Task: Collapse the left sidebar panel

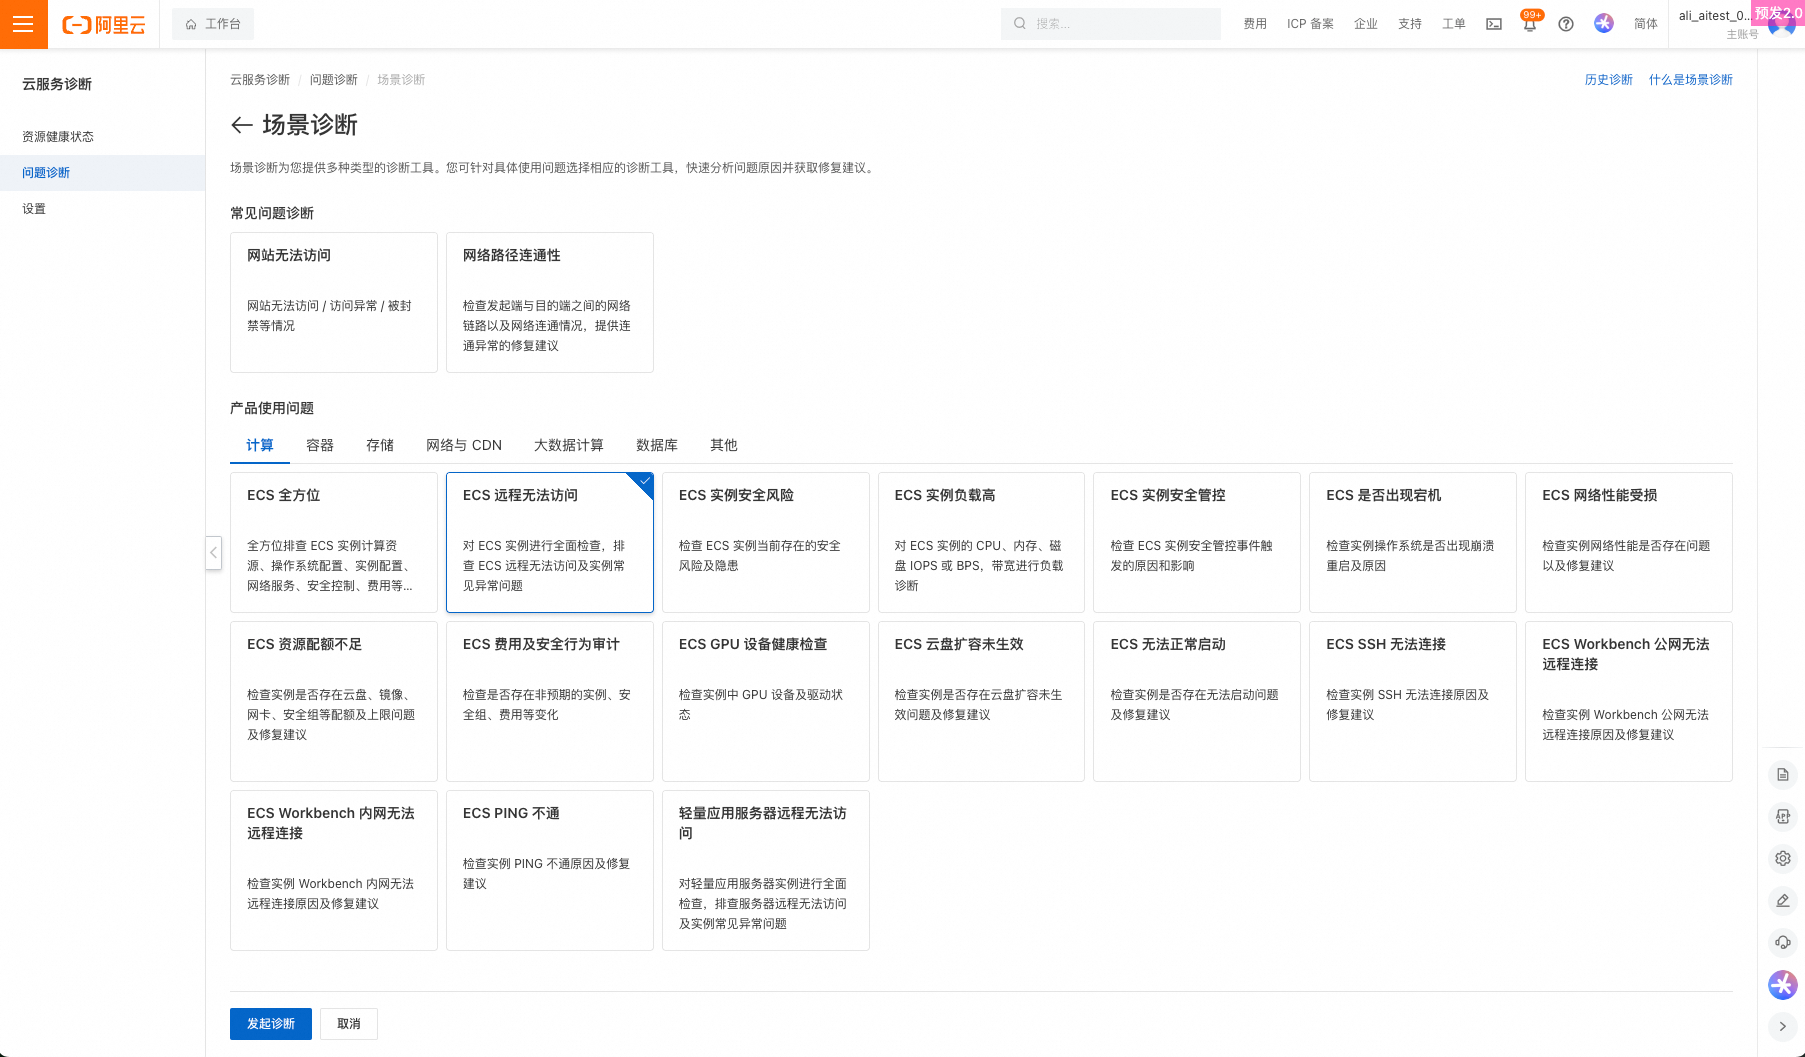Action: tap(213, 553)
